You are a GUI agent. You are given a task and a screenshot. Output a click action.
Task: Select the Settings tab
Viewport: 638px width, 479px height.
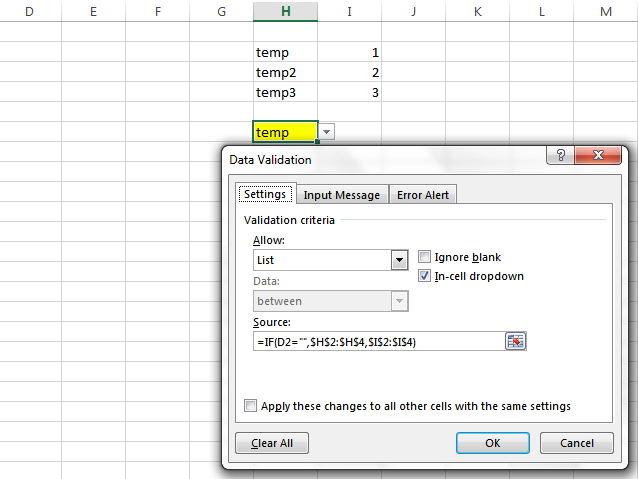click(x=265, y=195)
